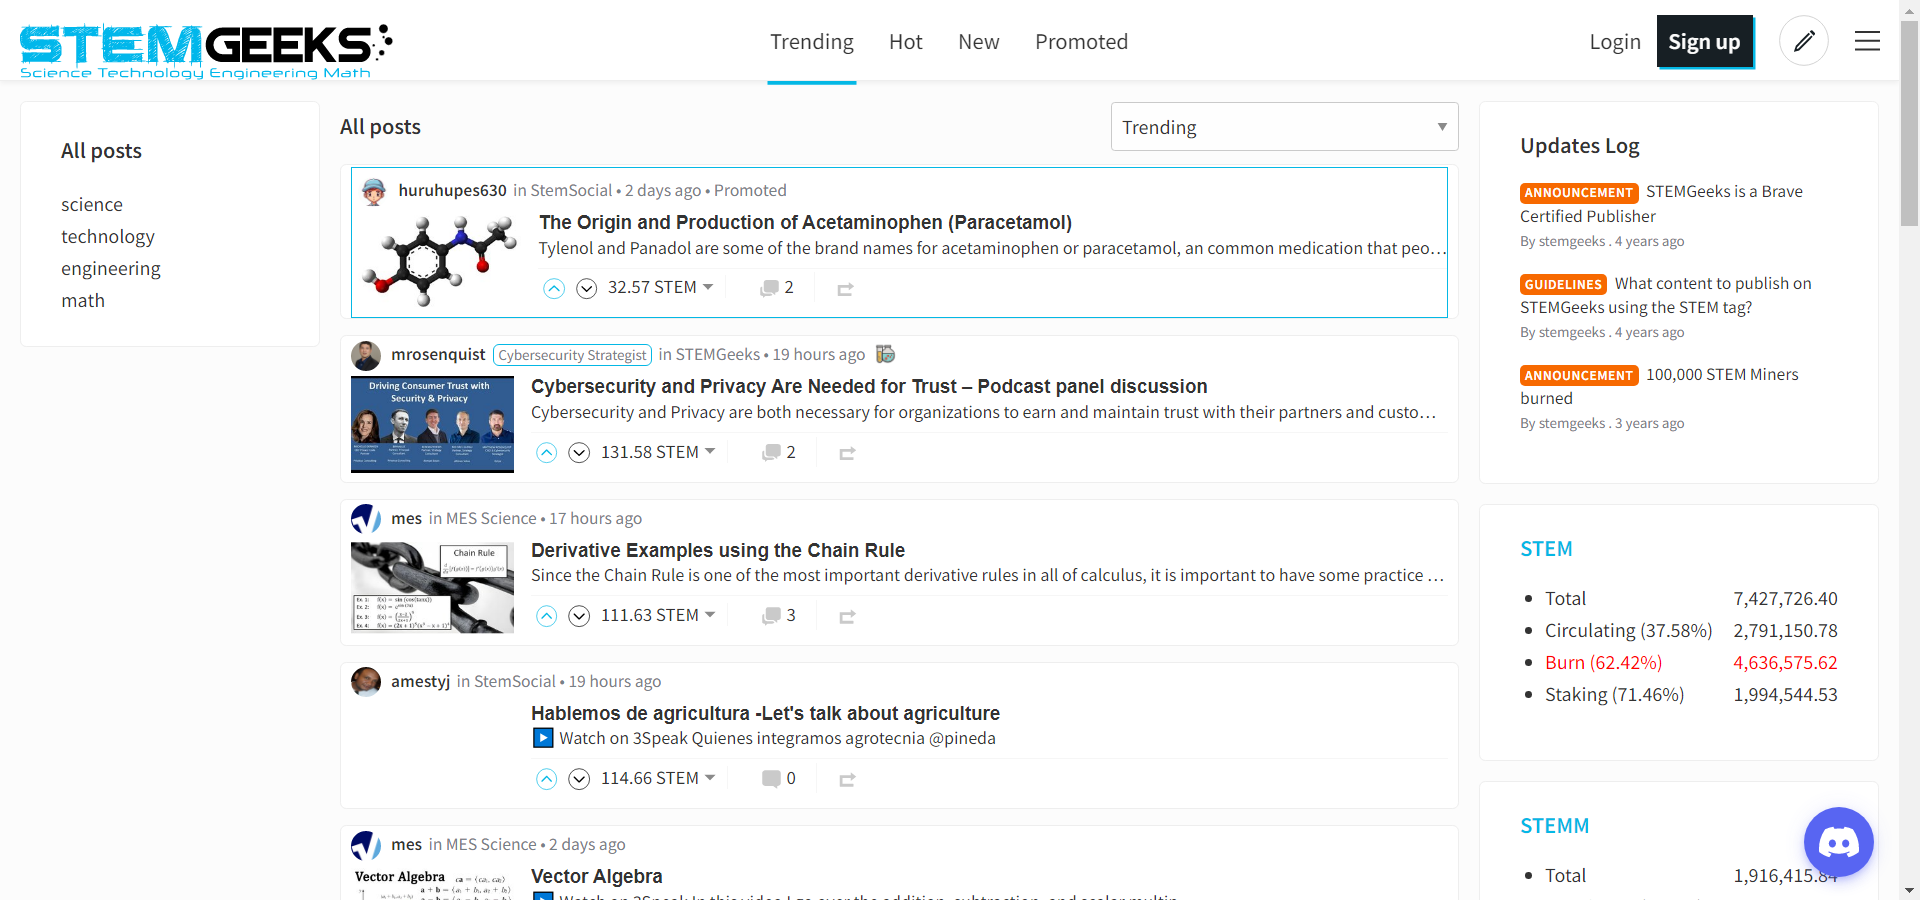
Task: Click the Sign up button
Action: coord(1705,42)
